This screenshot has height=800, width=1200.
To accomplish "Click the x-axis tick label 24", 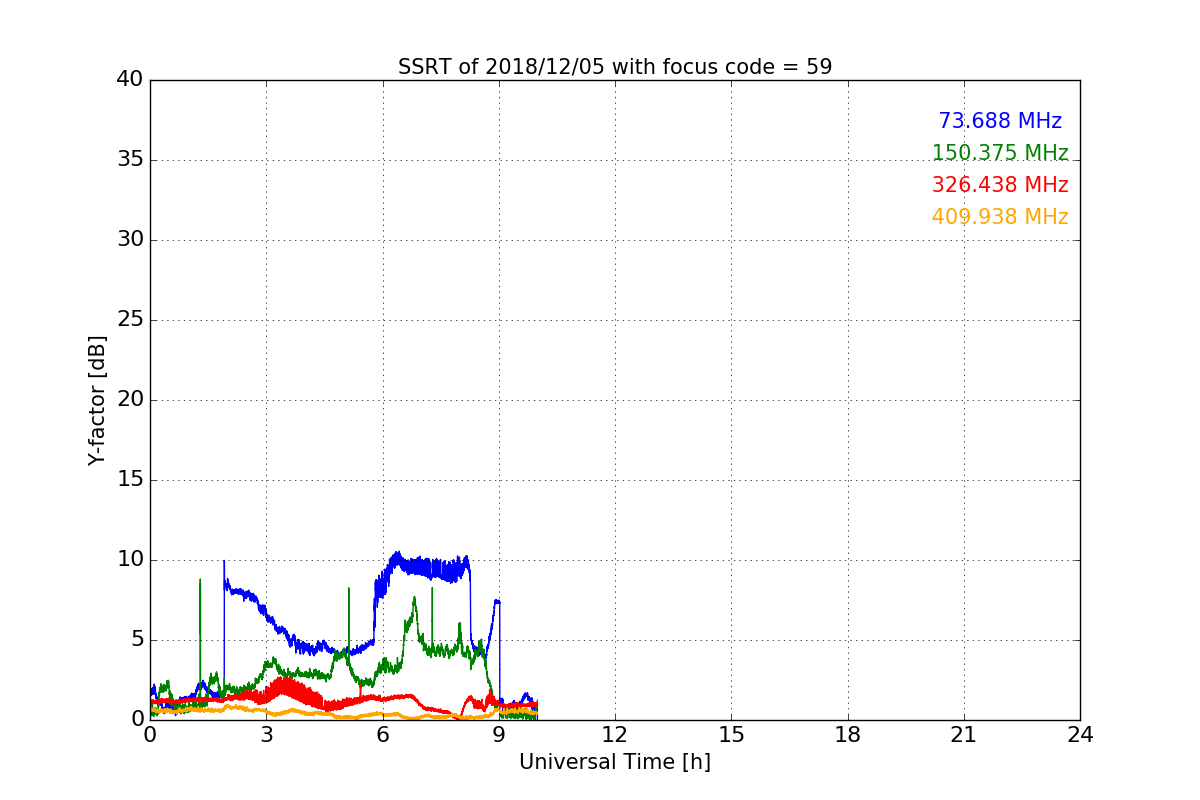I will click(x=1080, y=734).
